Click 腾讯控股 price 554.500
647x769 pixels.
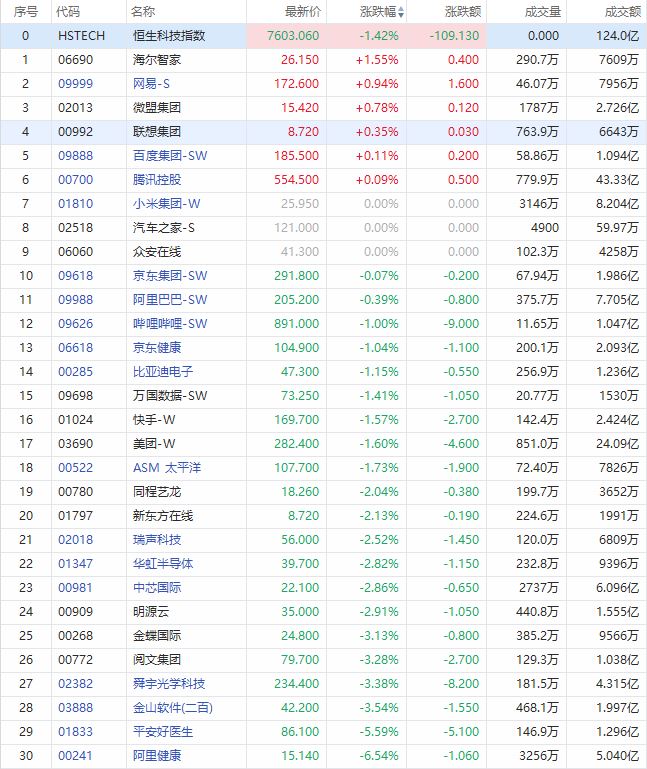(x=297, y=180)
